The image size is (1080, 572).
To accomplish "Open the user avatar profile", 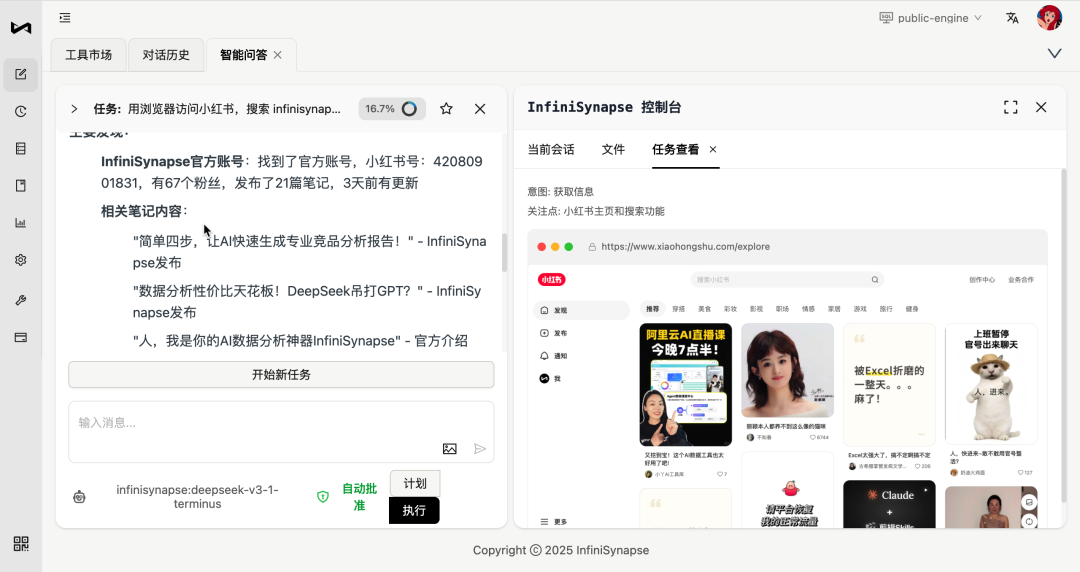I will pyautogui.click(x=1049, y=17).
